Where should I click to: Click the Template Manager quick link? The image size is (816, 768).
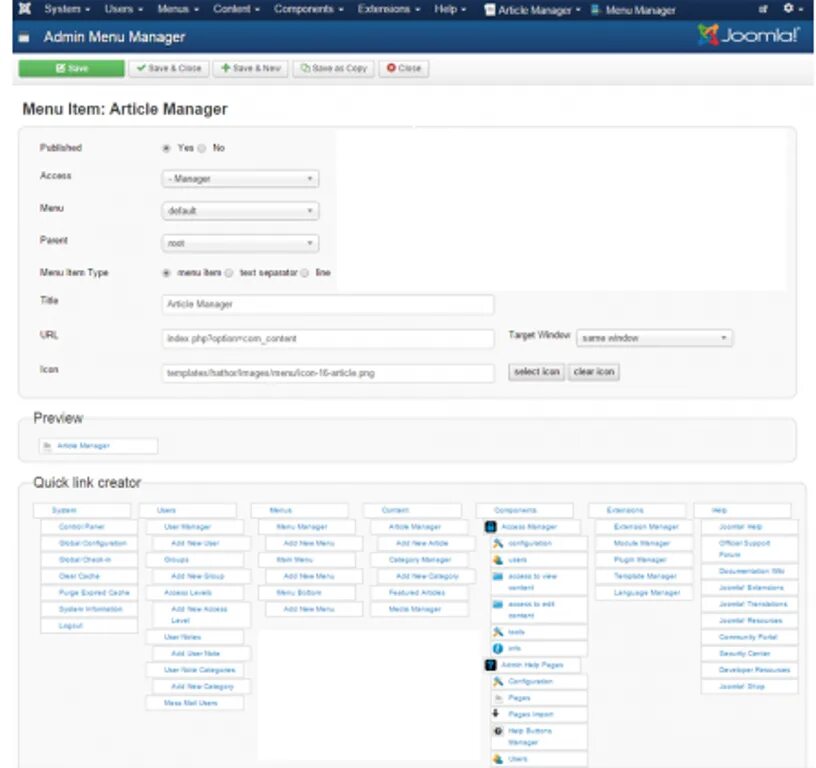tap(644, 576)
